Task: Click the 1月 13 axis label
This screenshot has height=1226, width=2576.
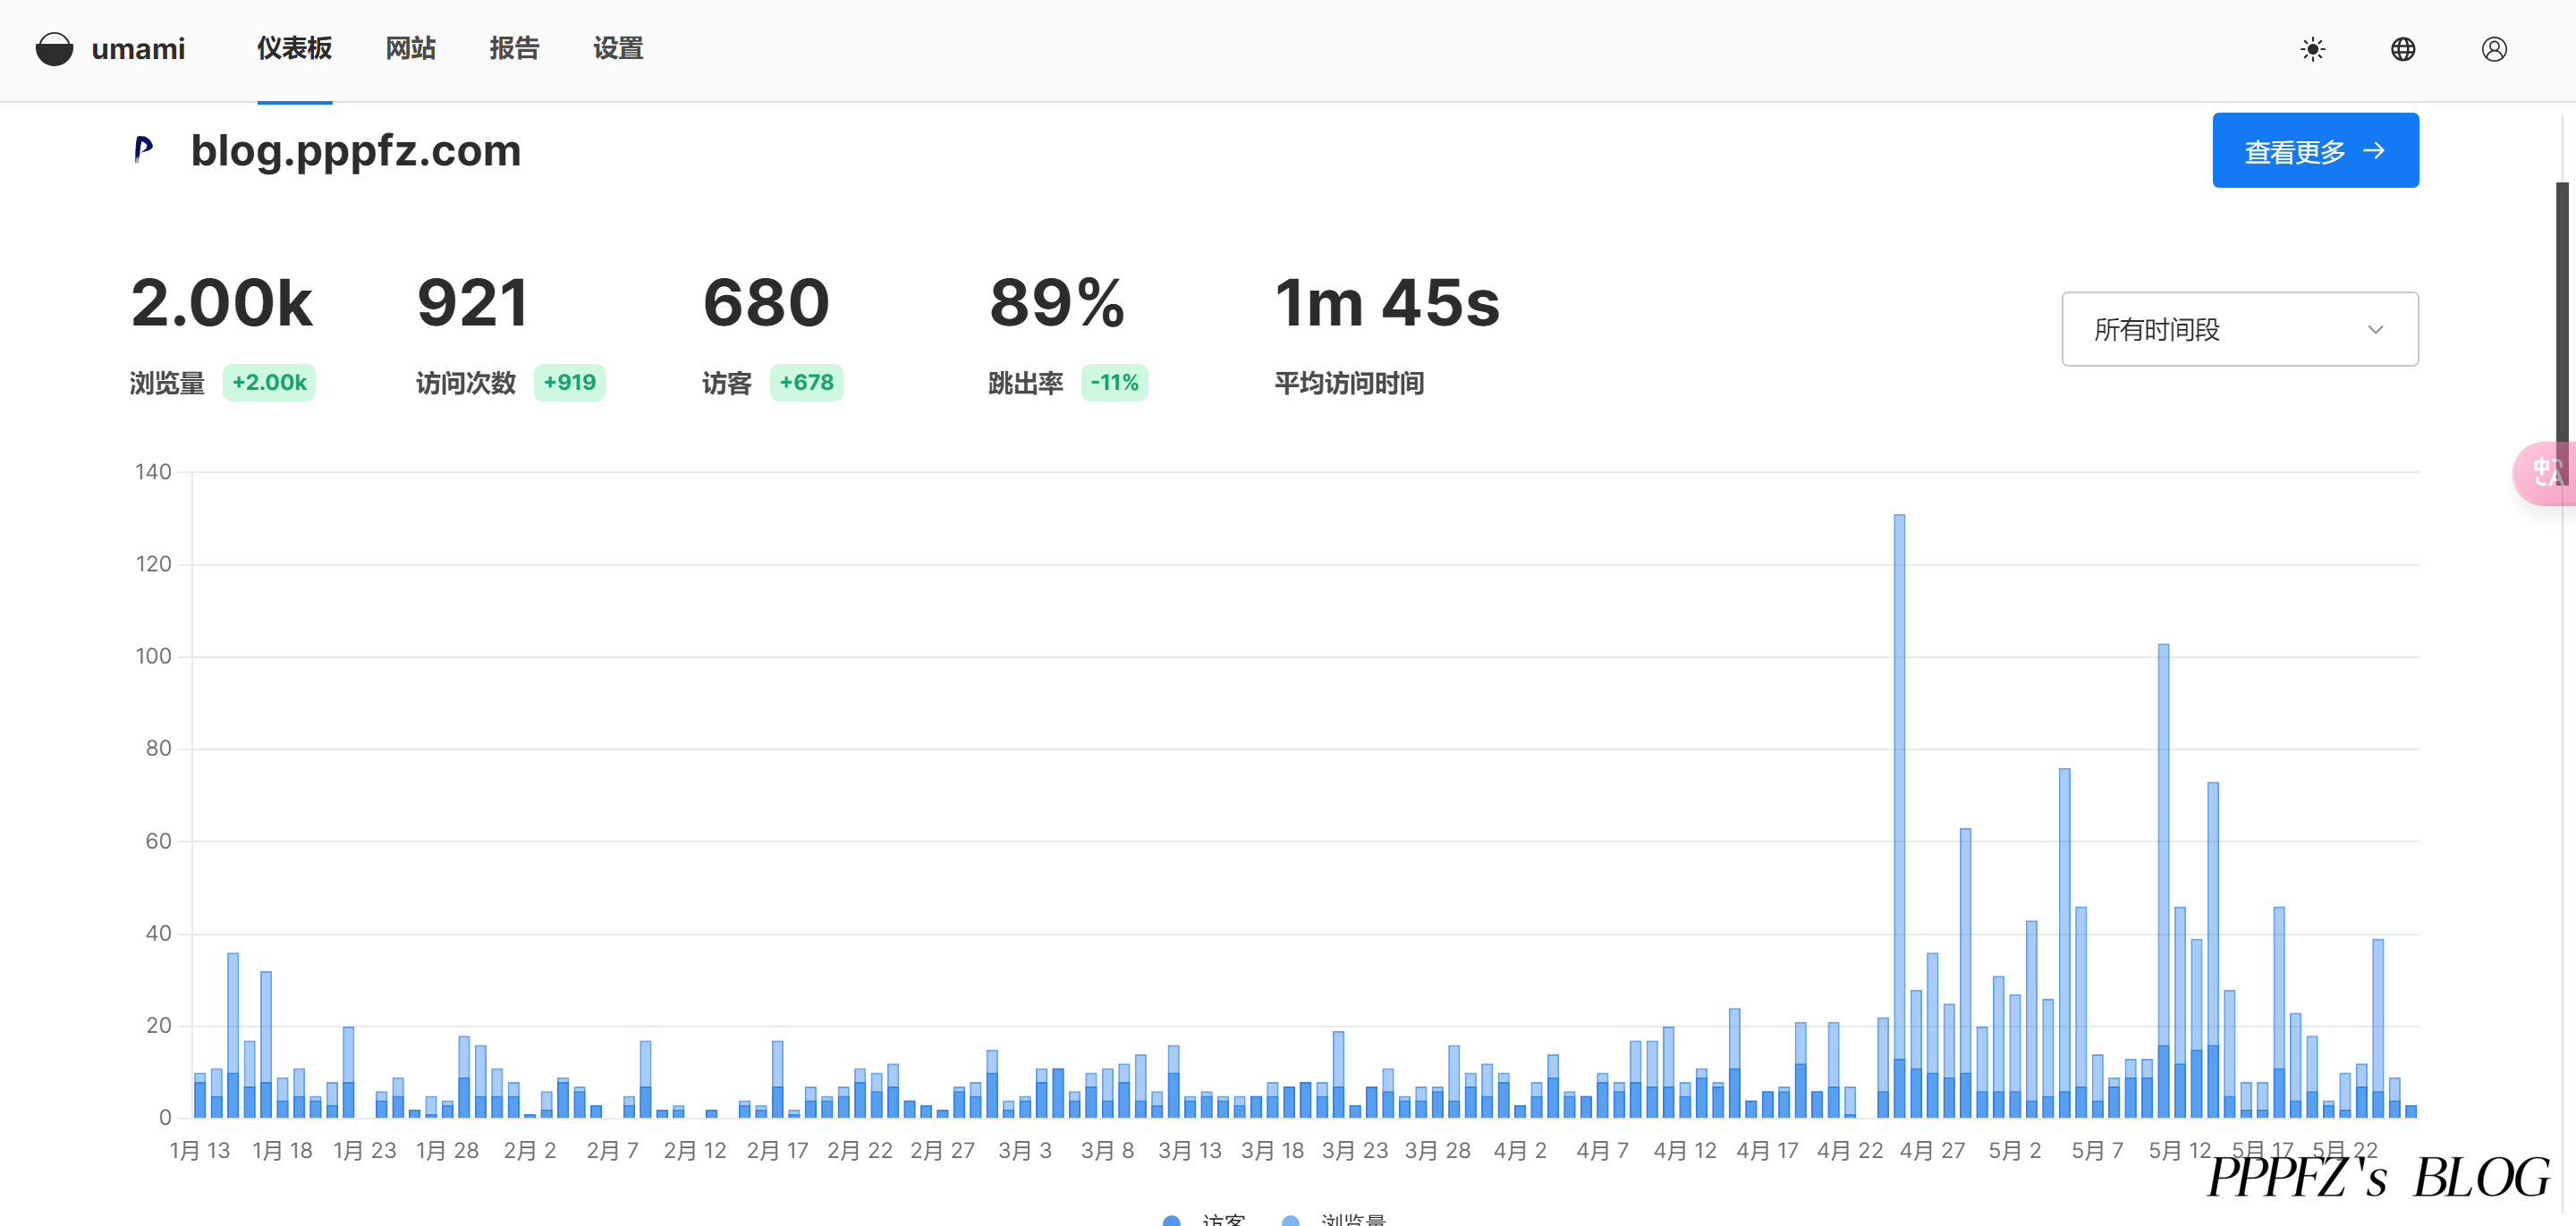Action: 200,1151
